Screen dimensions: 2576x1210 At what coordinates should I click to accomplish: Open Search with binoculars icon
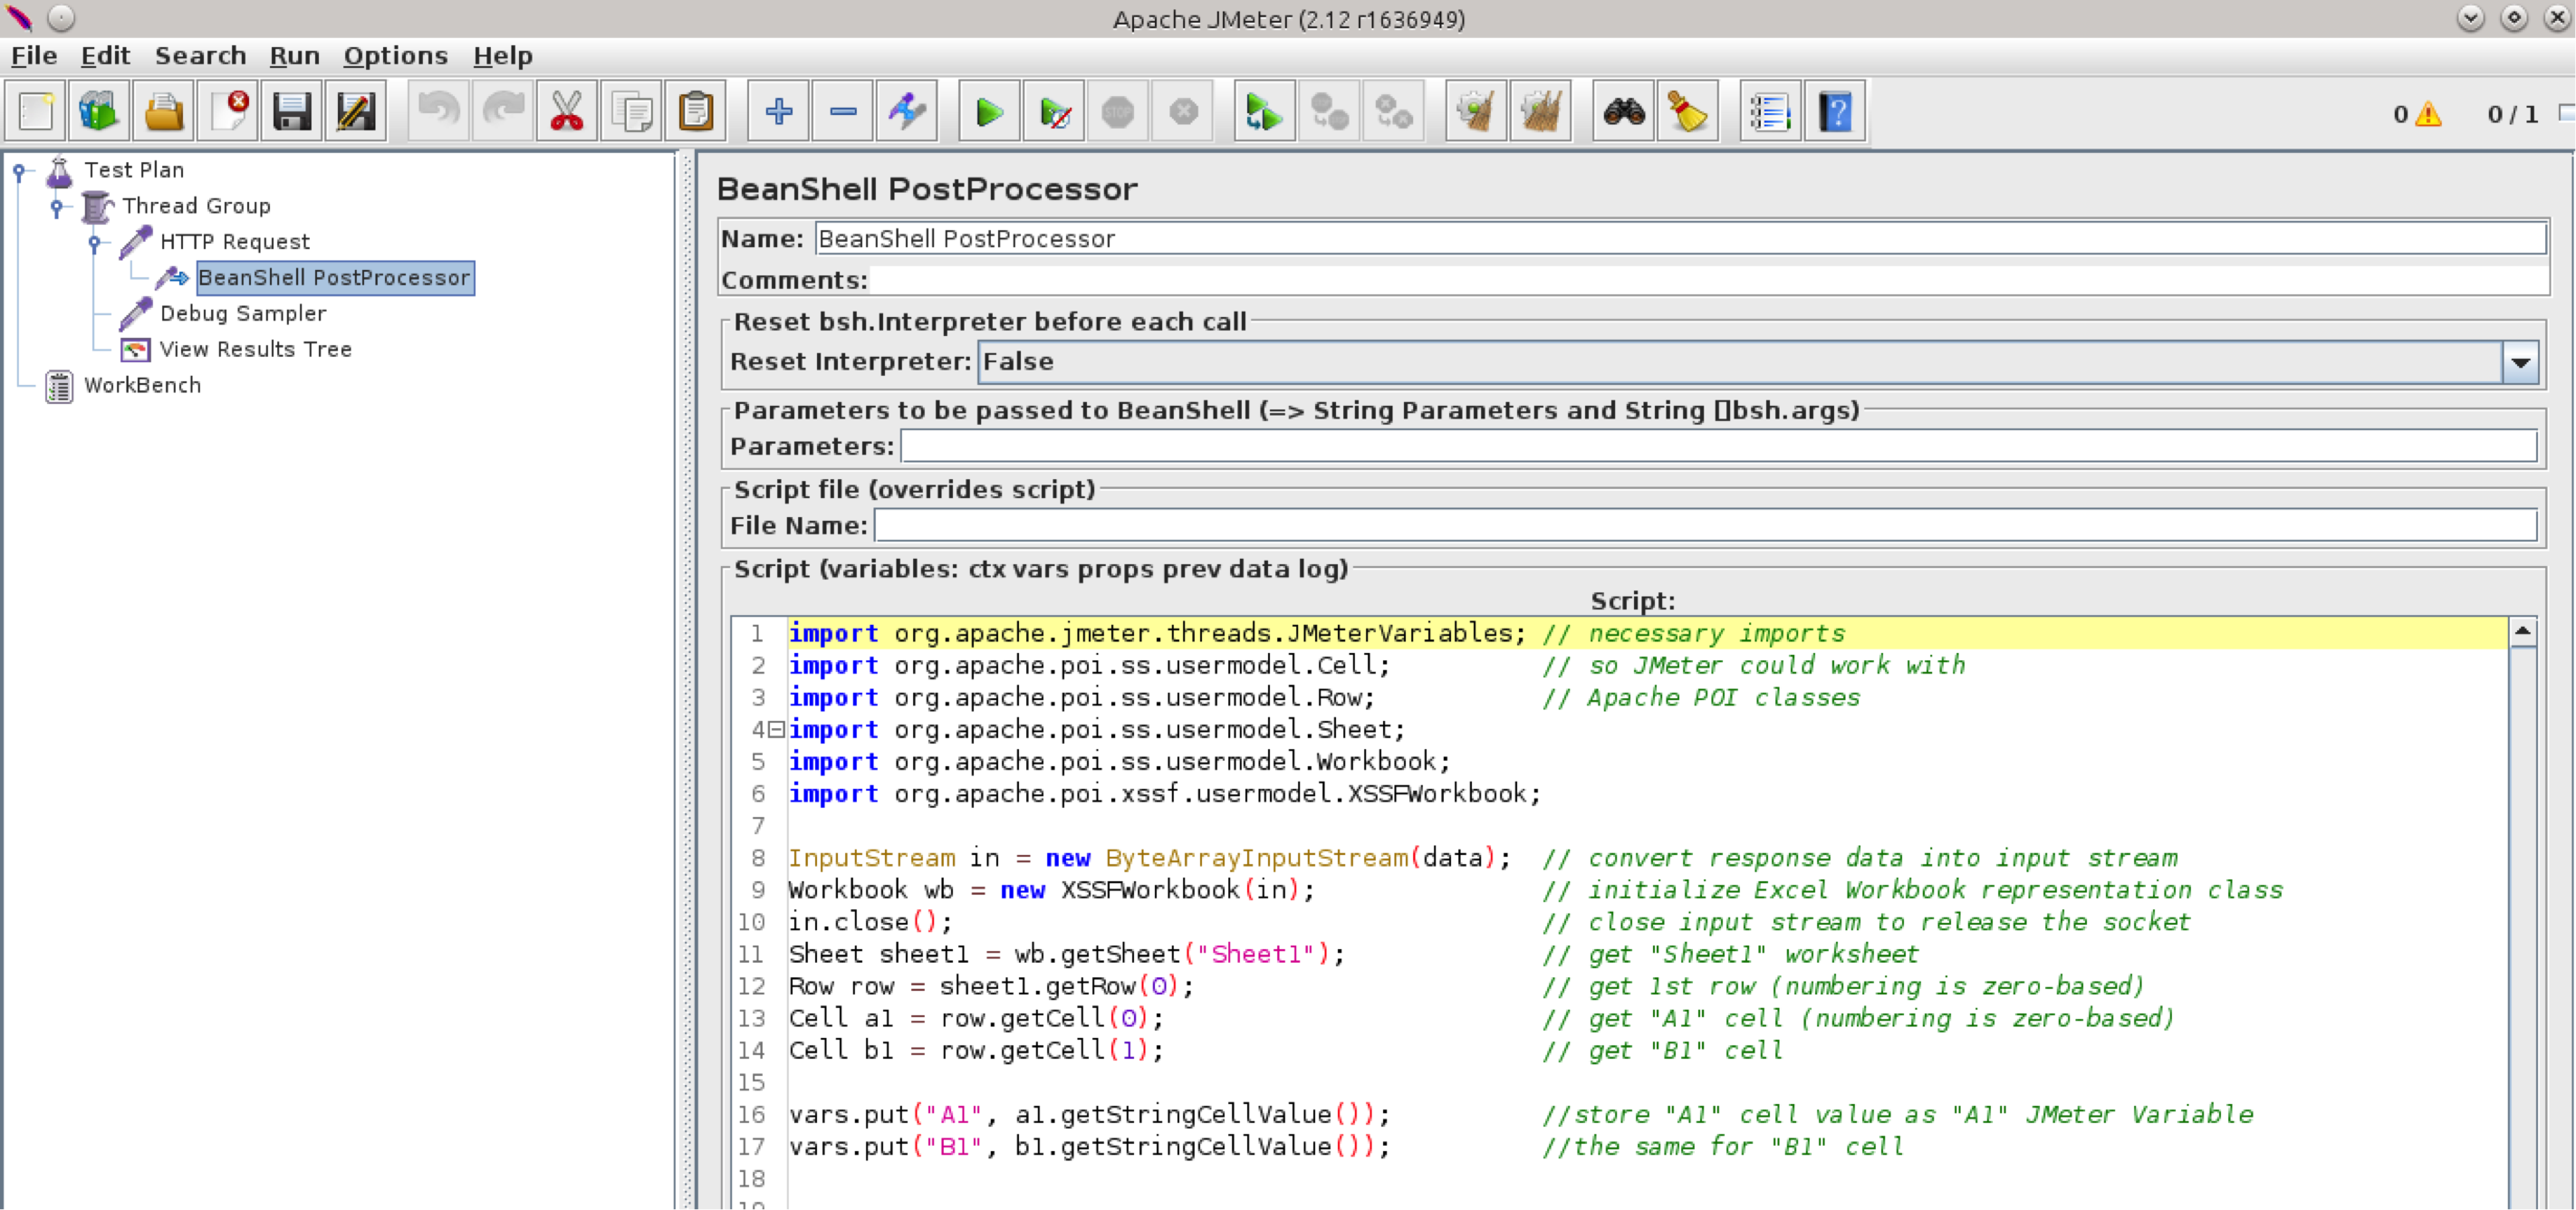point(1624,111)
